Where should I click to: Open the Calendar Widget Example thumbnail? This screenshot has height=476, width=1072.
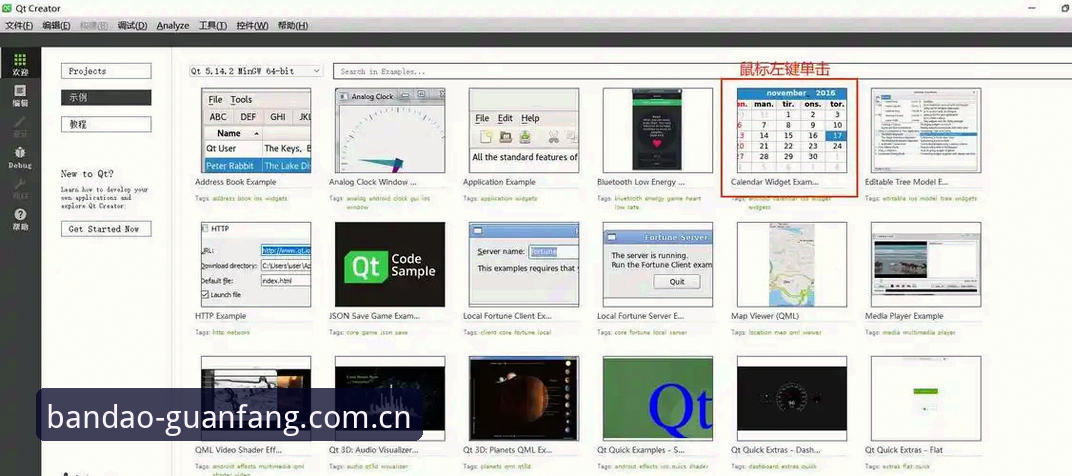(x=792, y=130)
